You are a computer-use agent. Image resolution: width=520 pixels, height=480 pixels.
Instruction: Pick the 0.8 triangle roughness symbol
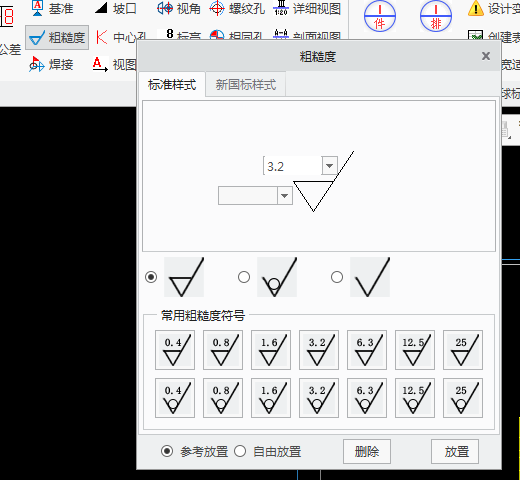click(223, 350)
